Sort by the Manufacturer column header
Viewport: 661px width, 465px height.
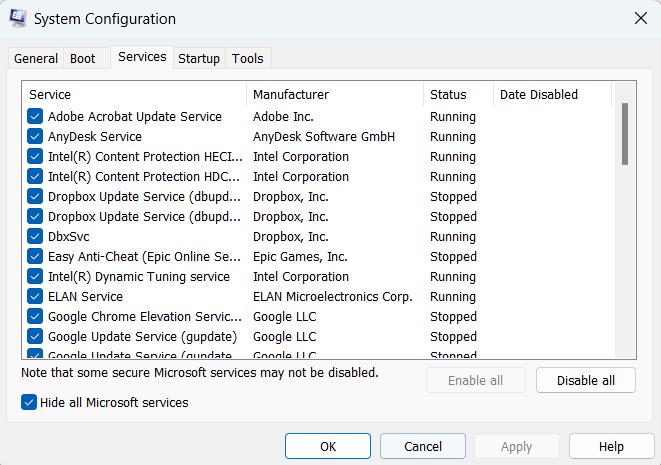[335, 94]
